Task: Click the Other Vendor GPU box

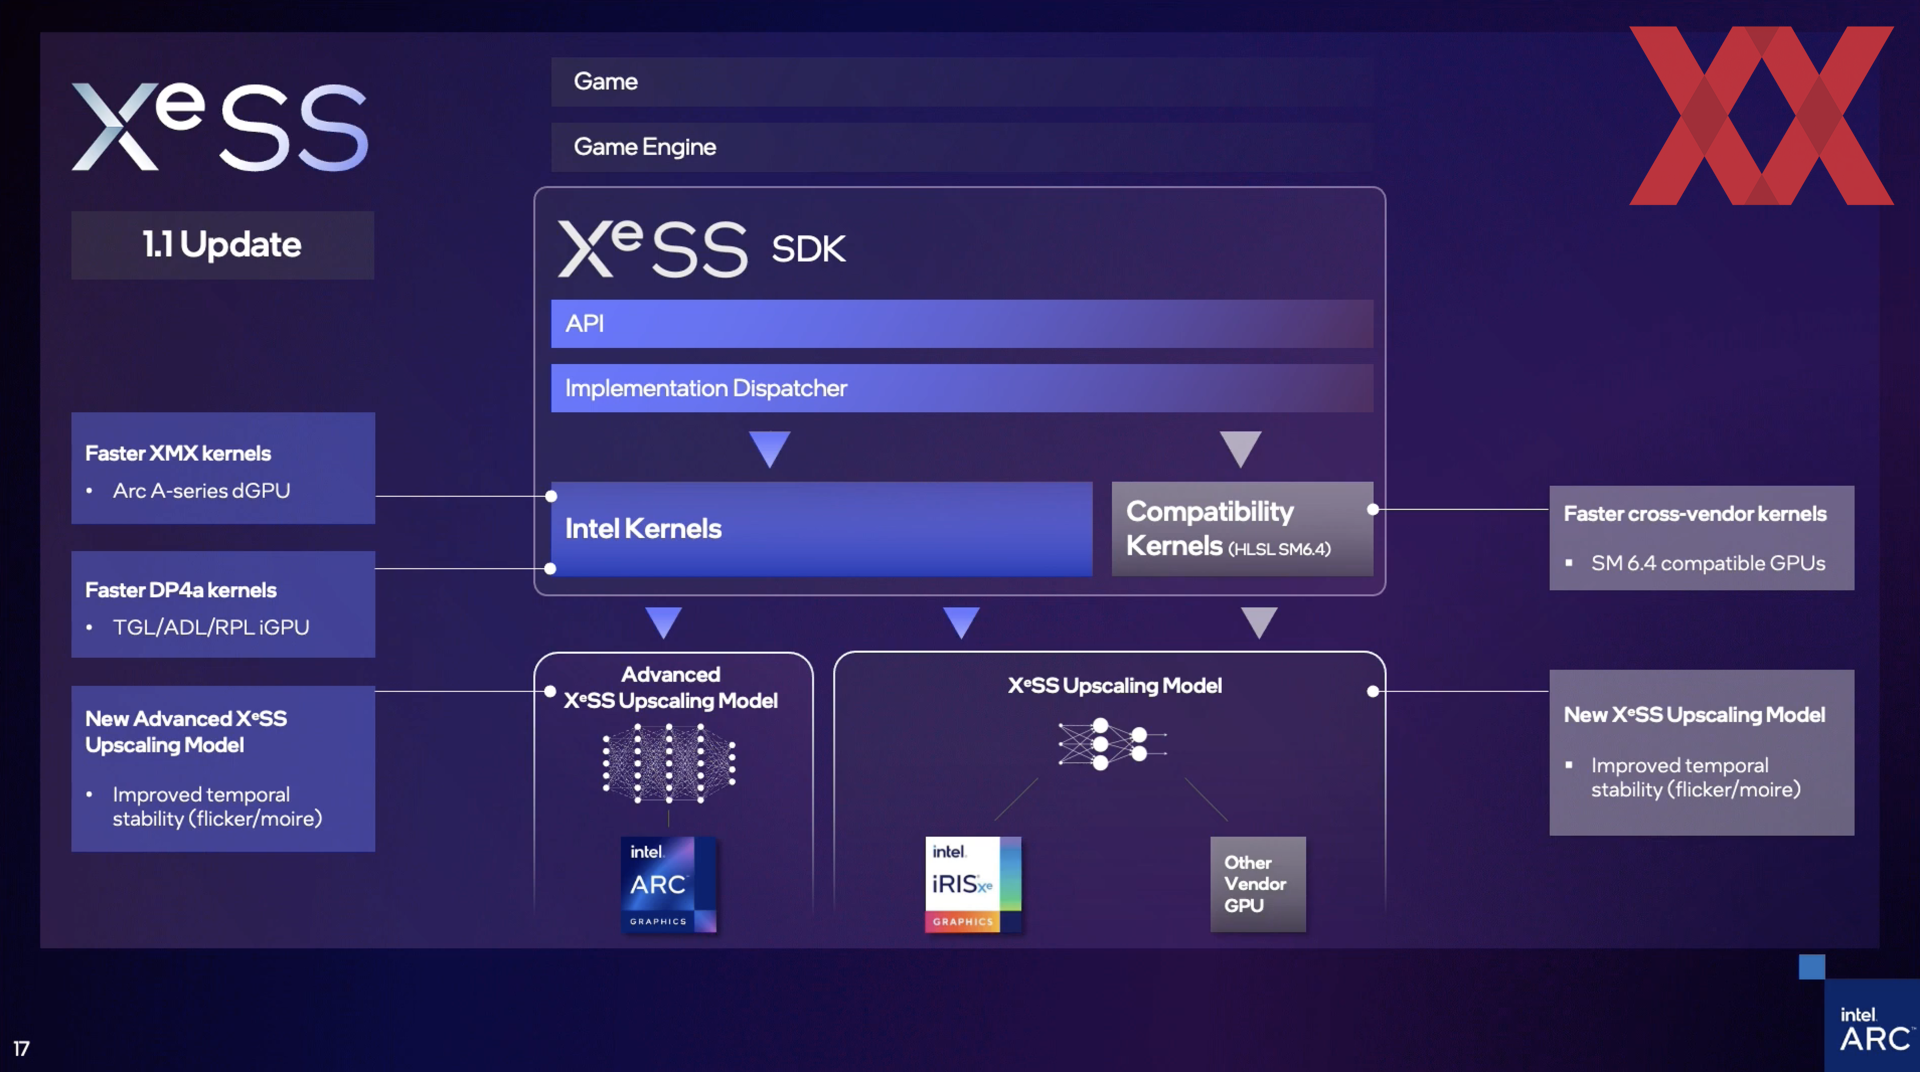Action: pos(1258,884)
